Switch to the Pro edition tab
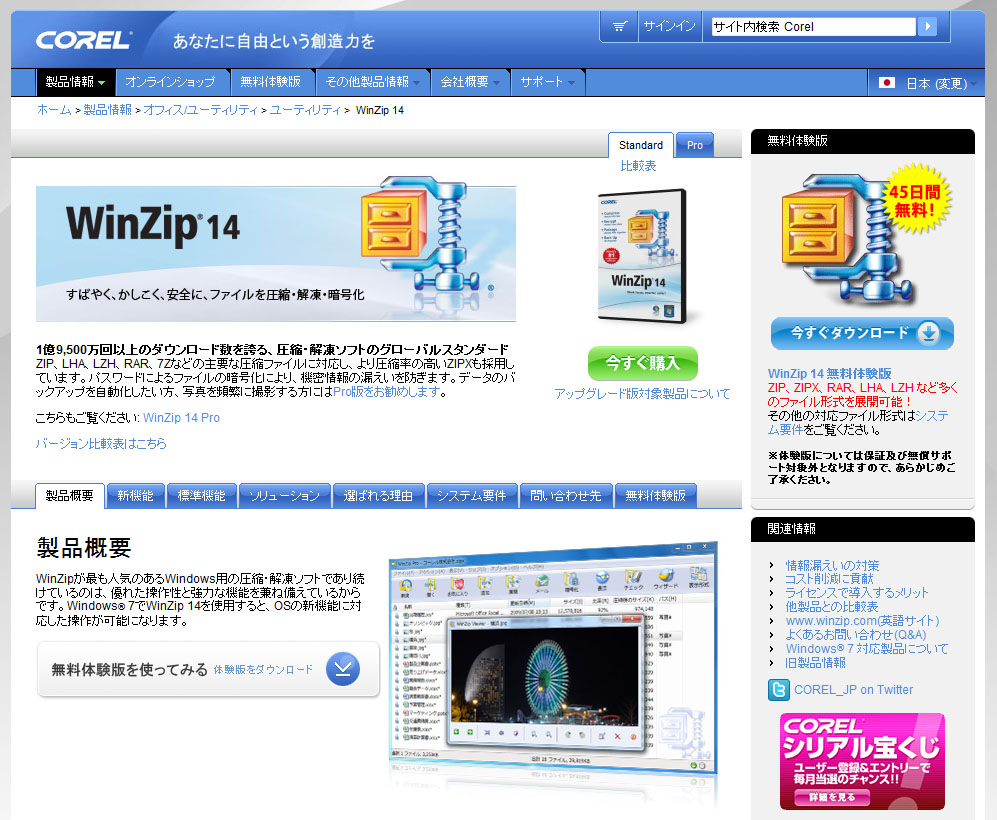 coord(694,145)
